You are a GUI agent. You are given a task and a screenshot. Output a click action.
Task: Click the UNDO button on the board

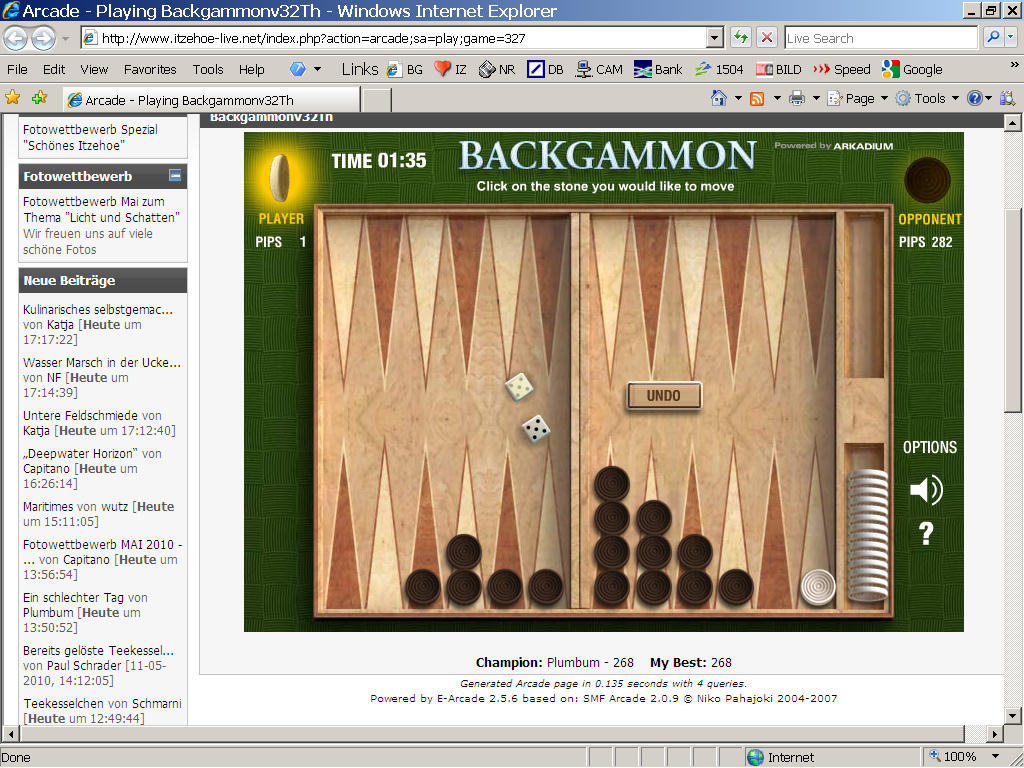point(664,396)
